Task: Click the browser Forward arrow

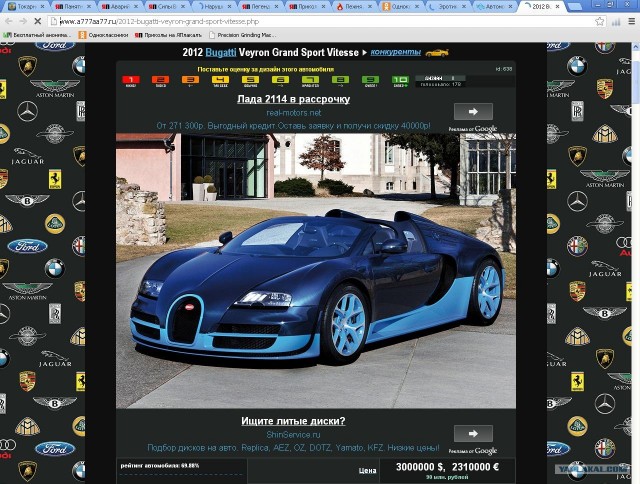Action: tap(23, 21)
